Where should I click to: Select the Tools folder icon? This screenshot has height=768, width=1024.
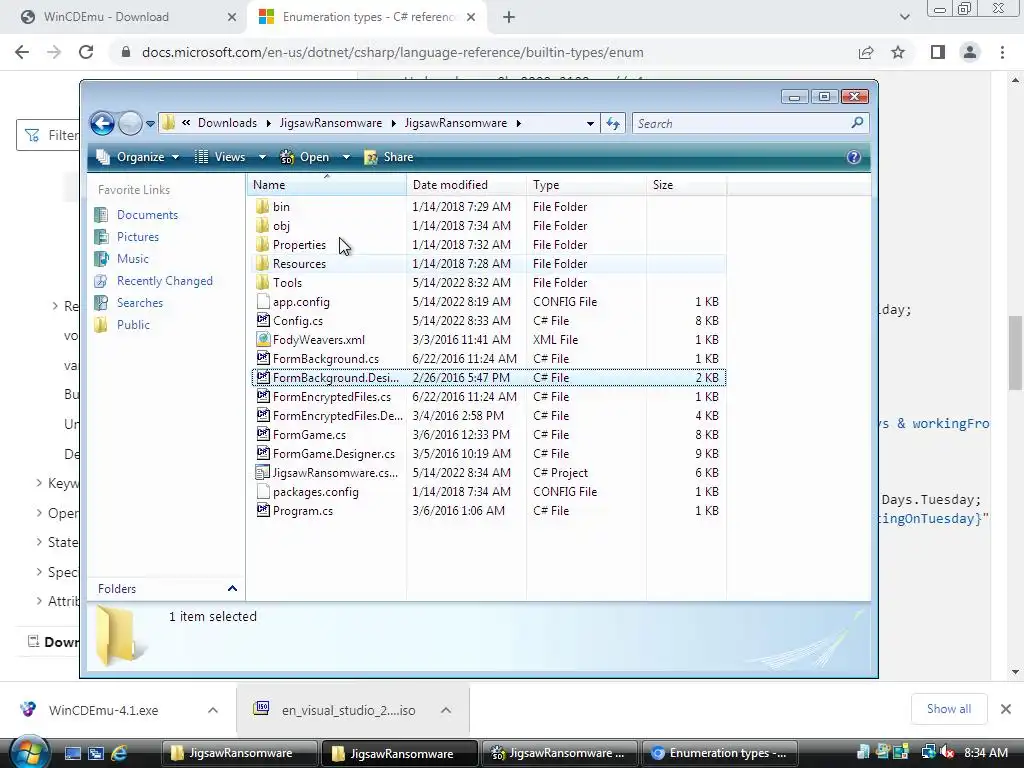[263, 282]
